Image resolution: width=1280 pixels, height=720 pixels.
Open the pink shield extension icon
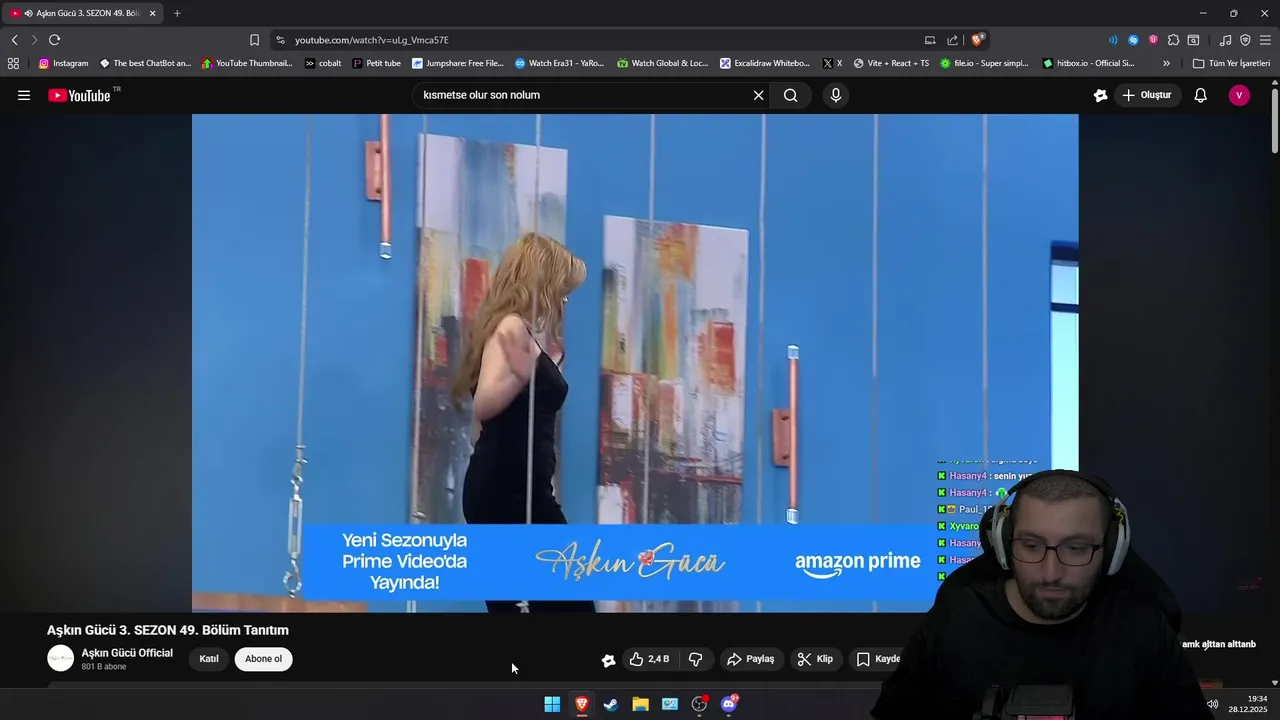pos(1153,40)
